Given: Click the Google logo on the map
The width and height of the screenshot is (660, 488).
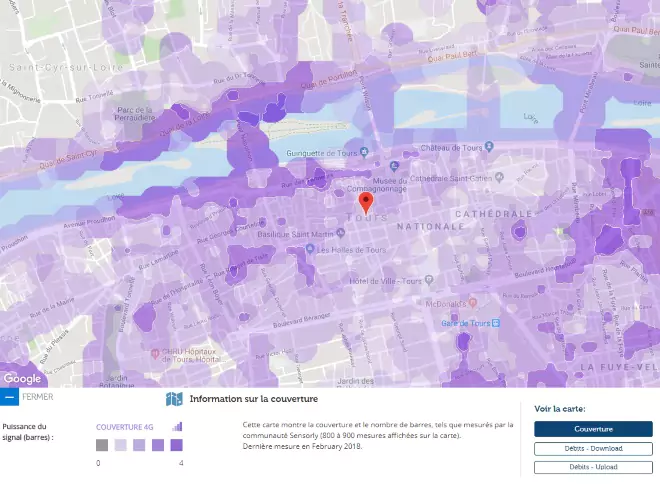Looking at the screenshot, I should tap(22, 378).
